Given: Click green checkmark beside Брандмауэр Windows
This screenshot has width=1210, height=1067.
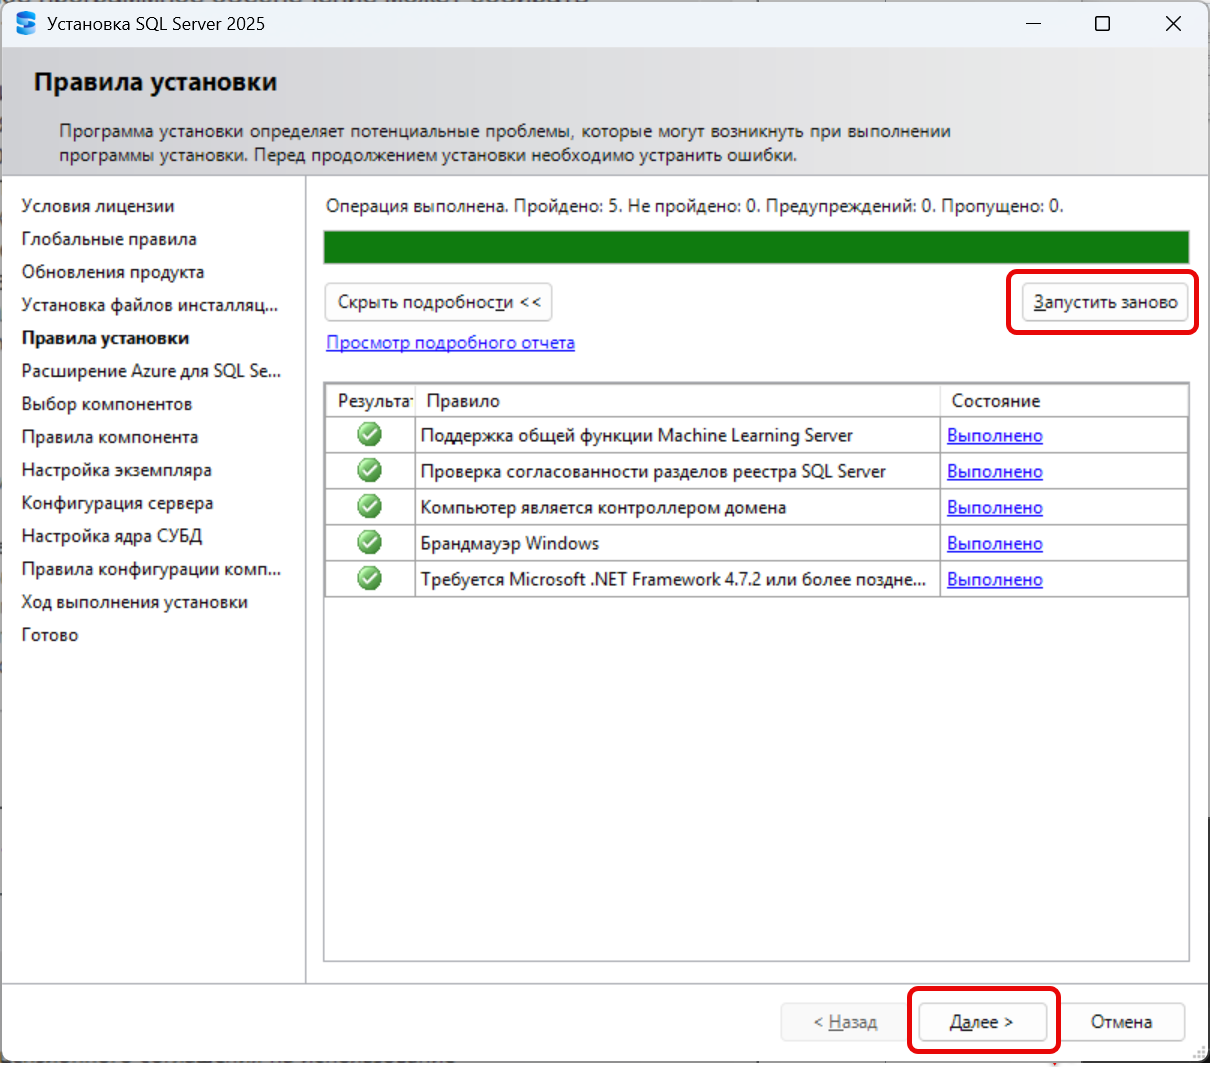Looking at the screenshot, I should (370, 543).
